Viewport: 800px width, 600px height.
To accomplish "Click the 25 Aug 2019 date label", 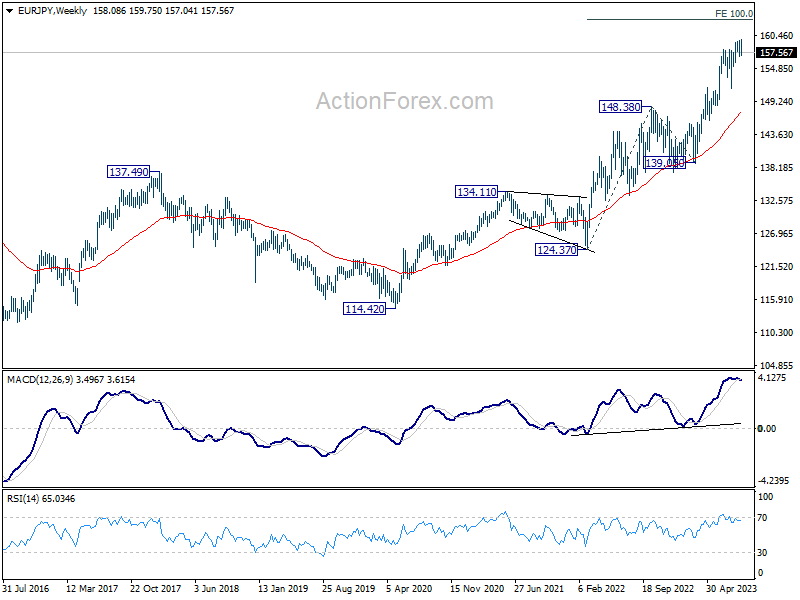I will 348,589.
